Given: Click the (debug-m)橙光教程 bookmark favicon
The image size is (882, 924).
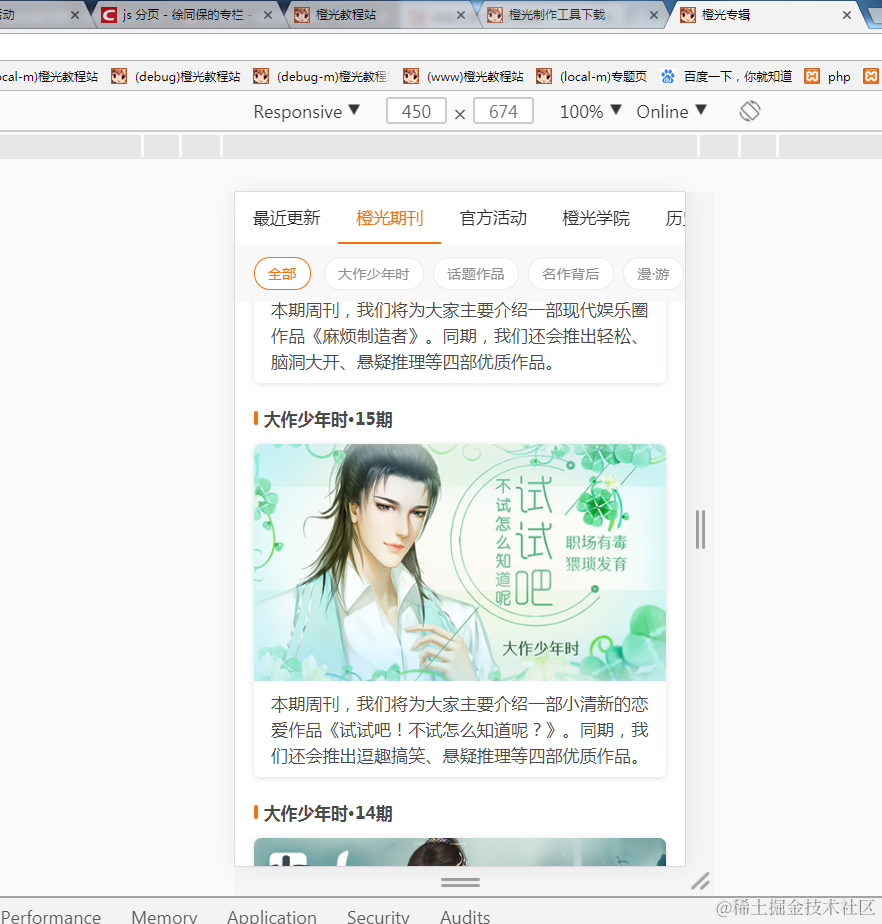Looking at the screenshot, I should coord(261,76).
